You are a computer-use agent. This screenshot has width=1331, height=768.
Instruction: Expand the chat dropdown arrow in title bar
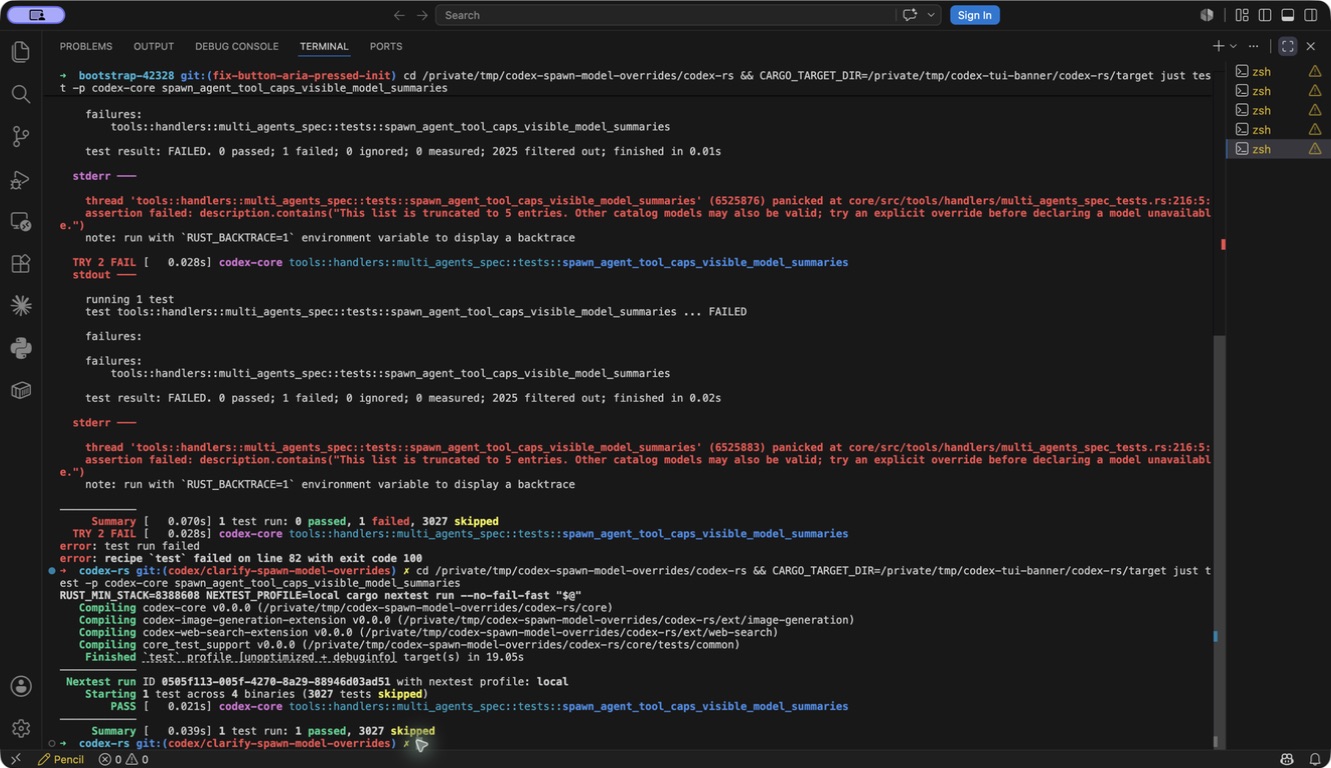[x=931, y=15]
